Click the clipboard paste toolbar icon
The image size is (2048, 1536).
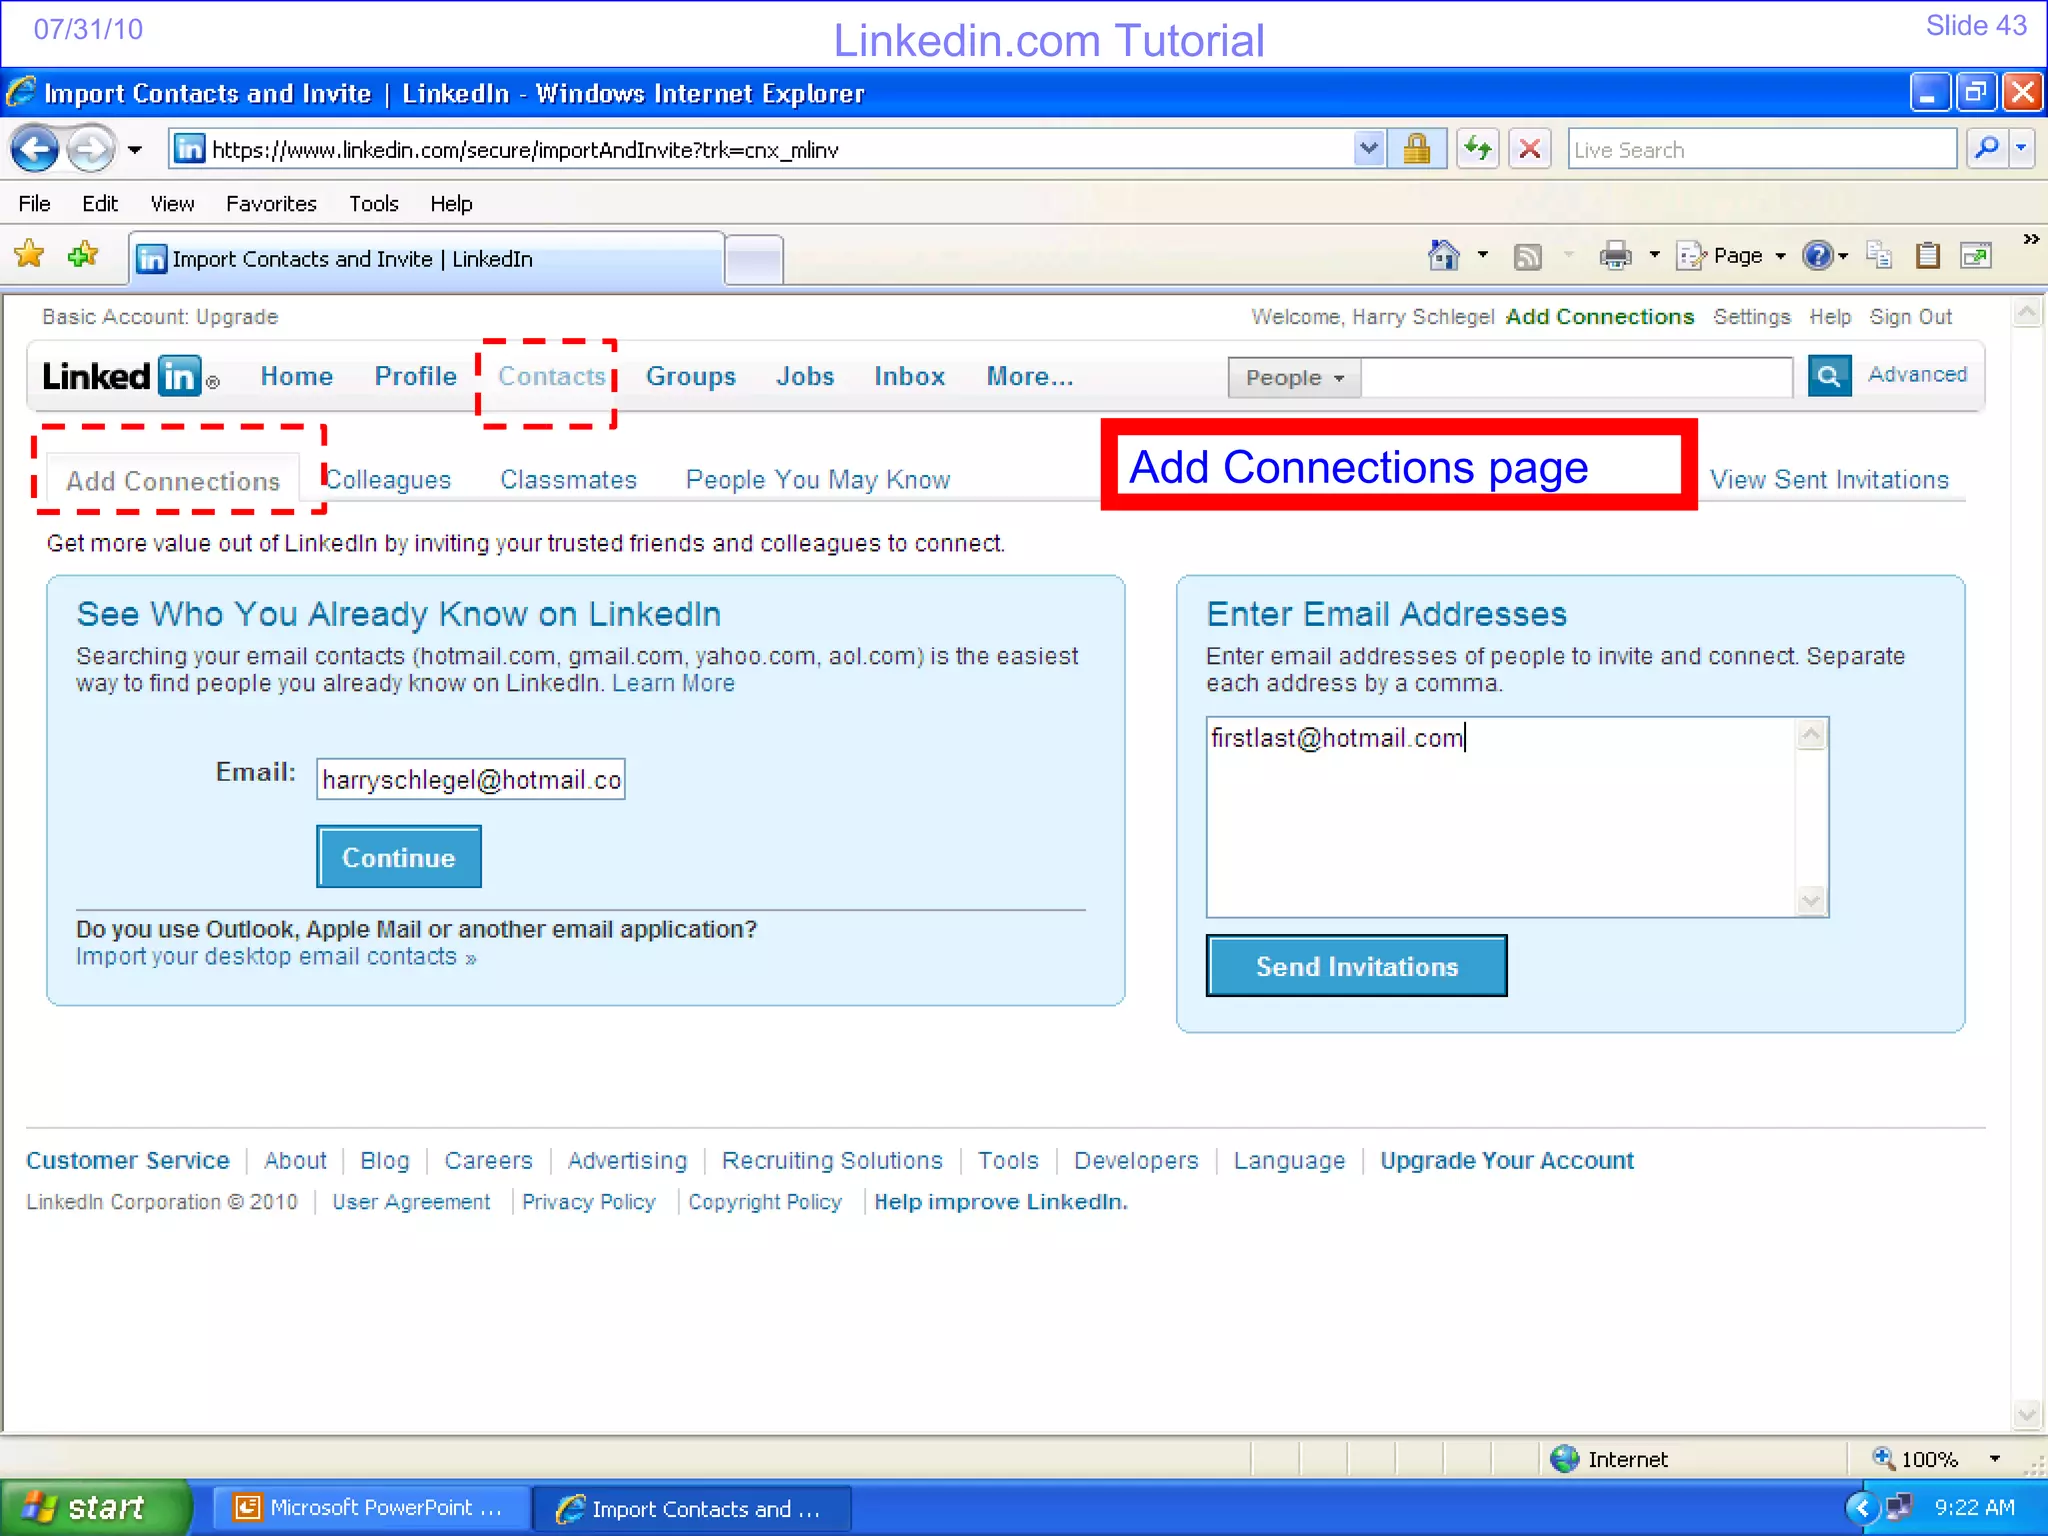tap(1927, 256)
